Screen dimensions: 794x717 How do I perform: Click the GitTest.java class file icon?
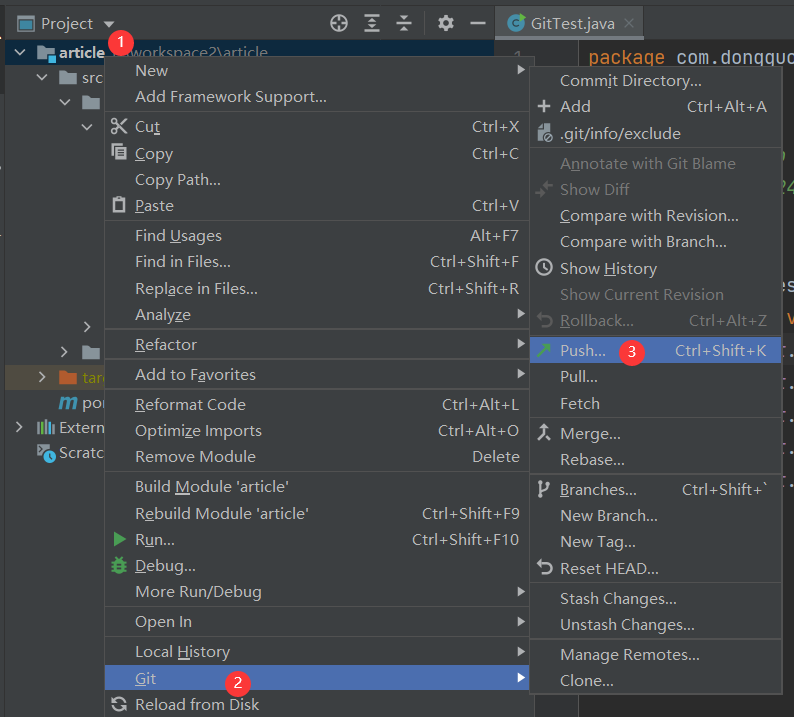[516, 23]
